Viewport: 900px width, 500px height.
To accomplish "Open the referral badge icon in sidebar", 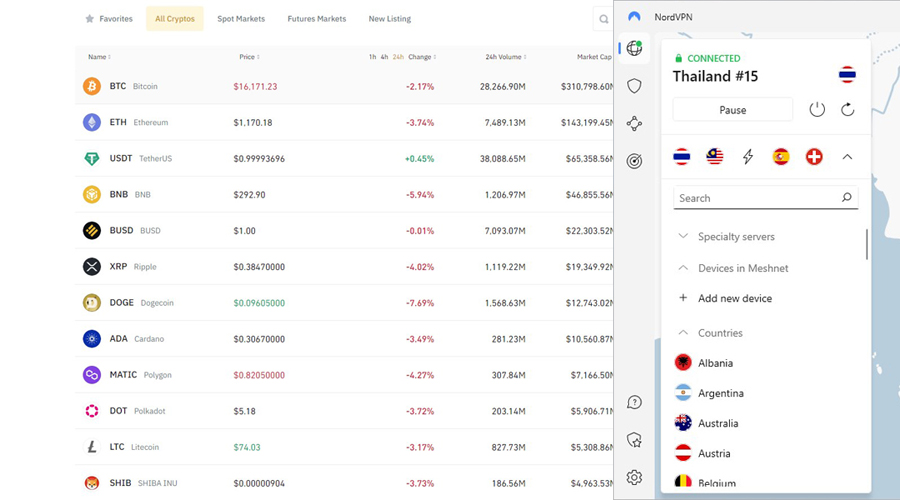I will click(634, 440).
